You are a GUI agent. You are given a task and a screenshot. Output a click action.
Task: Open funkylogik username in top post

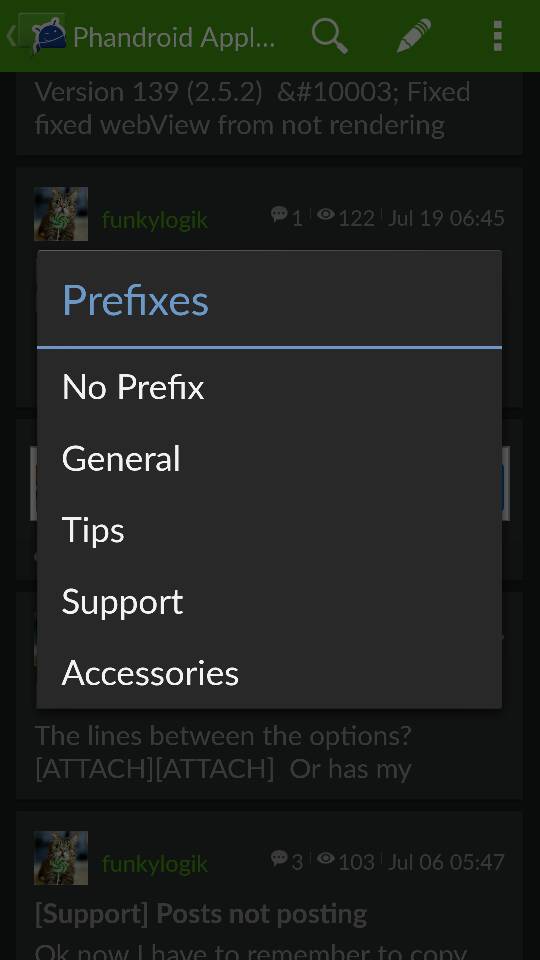[x=155, y=220]
